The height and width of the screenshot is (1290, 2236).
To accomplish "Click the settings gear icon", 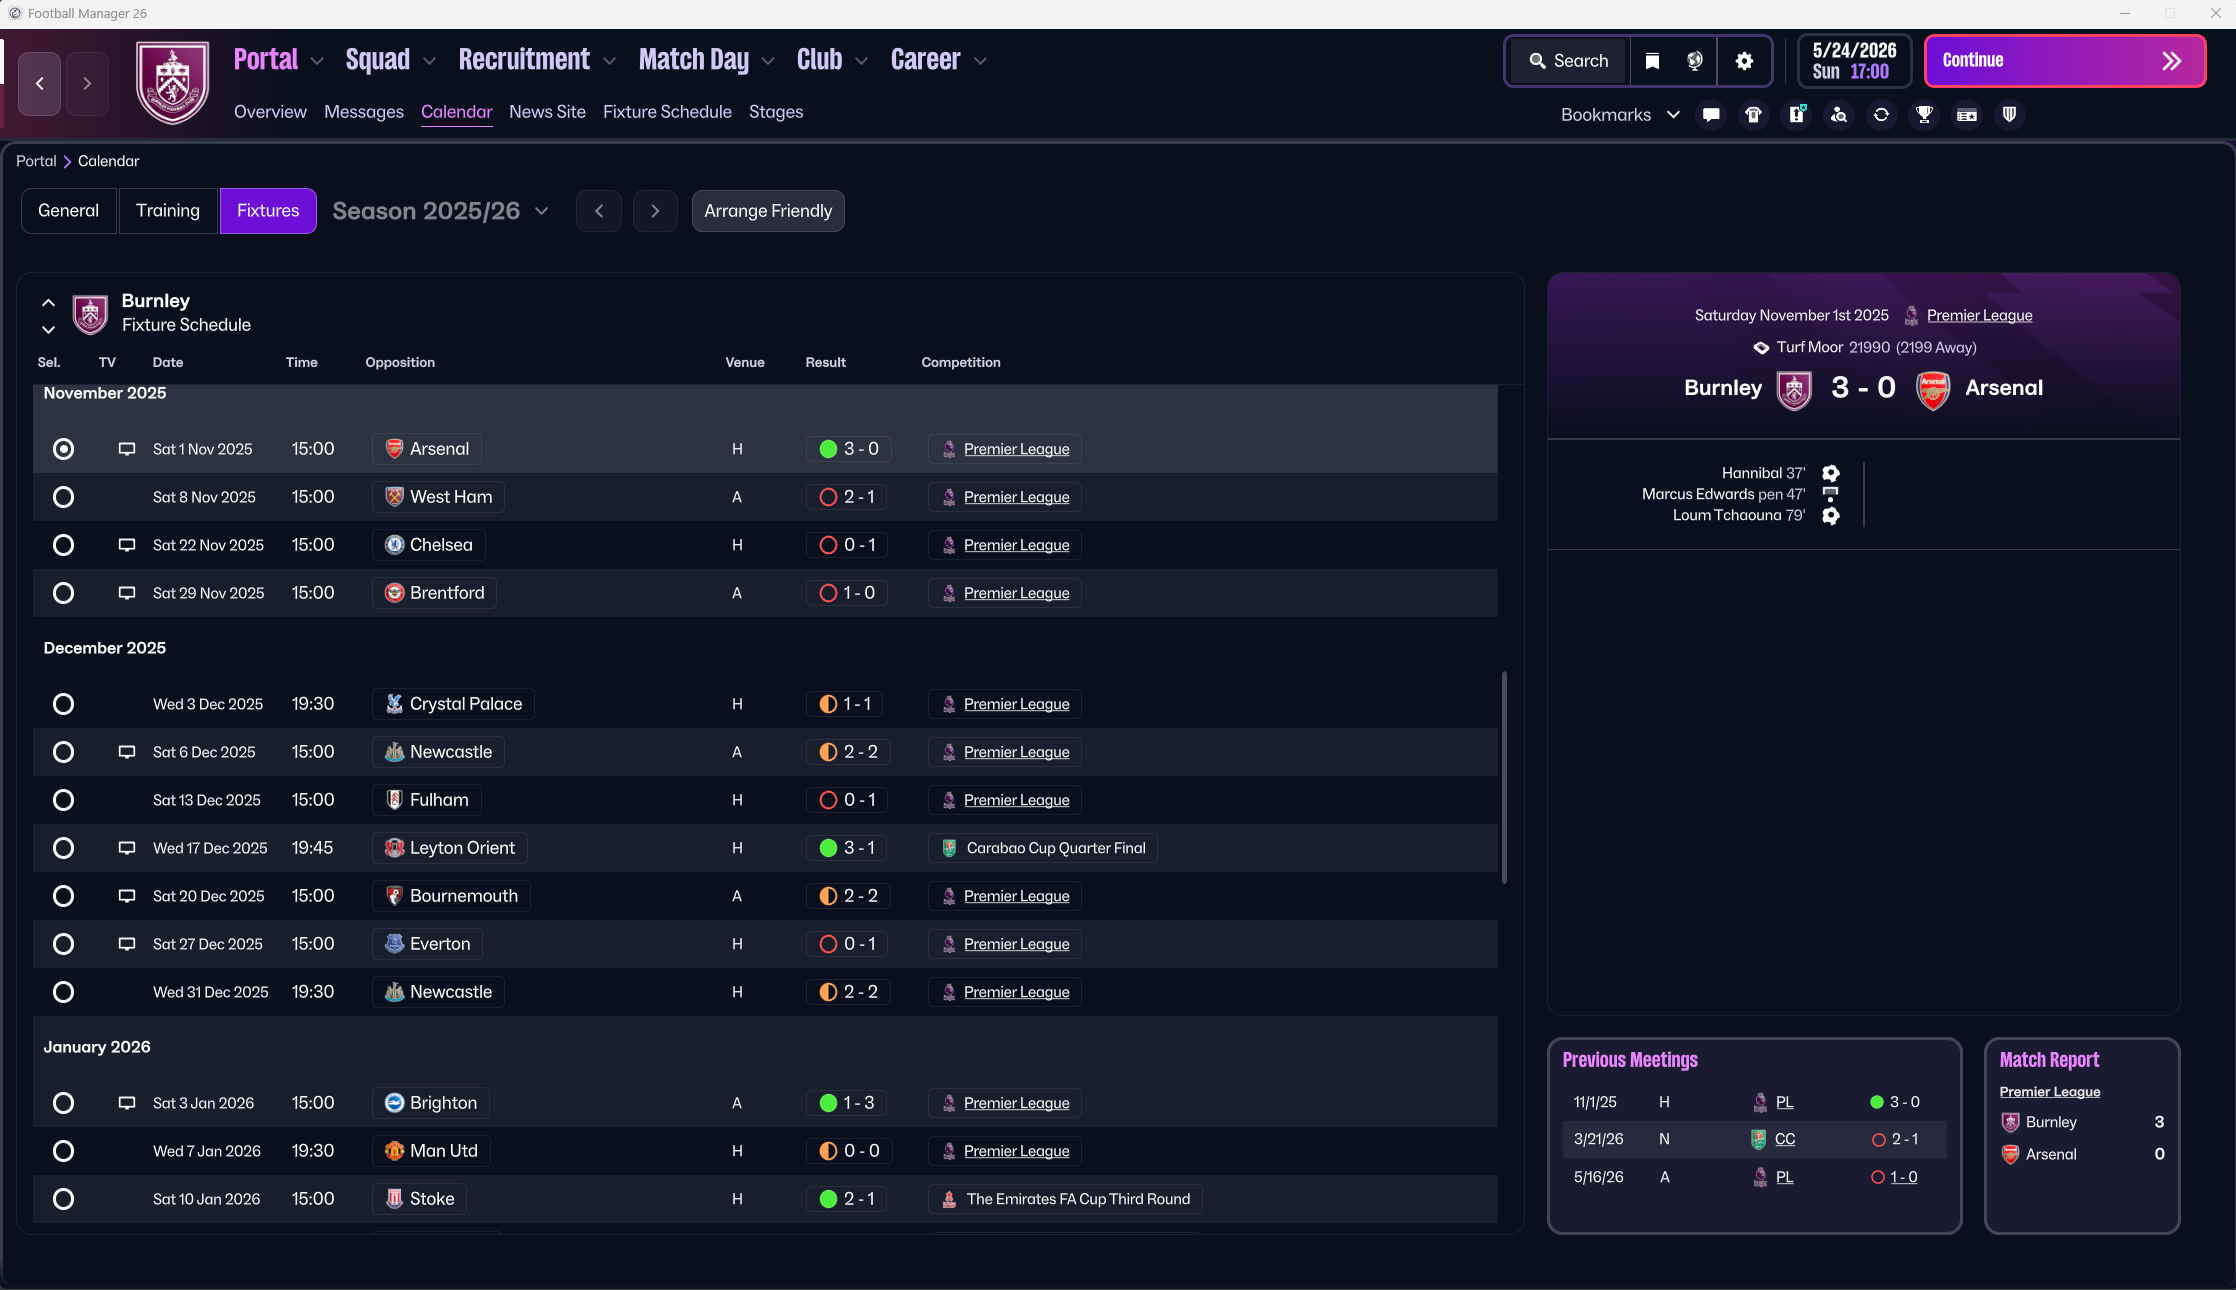I will 1744,61.
